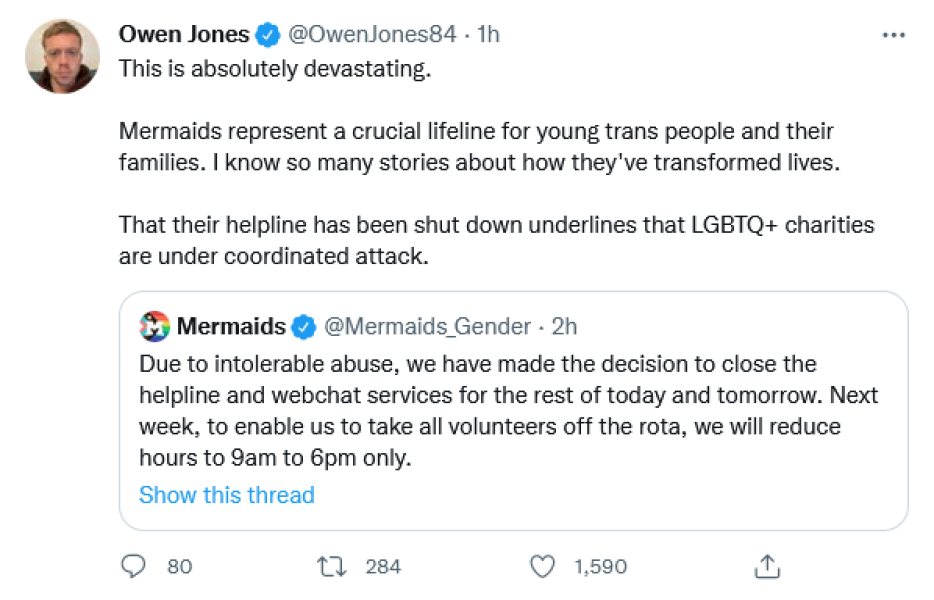Open the reply dialog for this tweet
This screenshot has height=600, width=934.
[x=134, y=566]
